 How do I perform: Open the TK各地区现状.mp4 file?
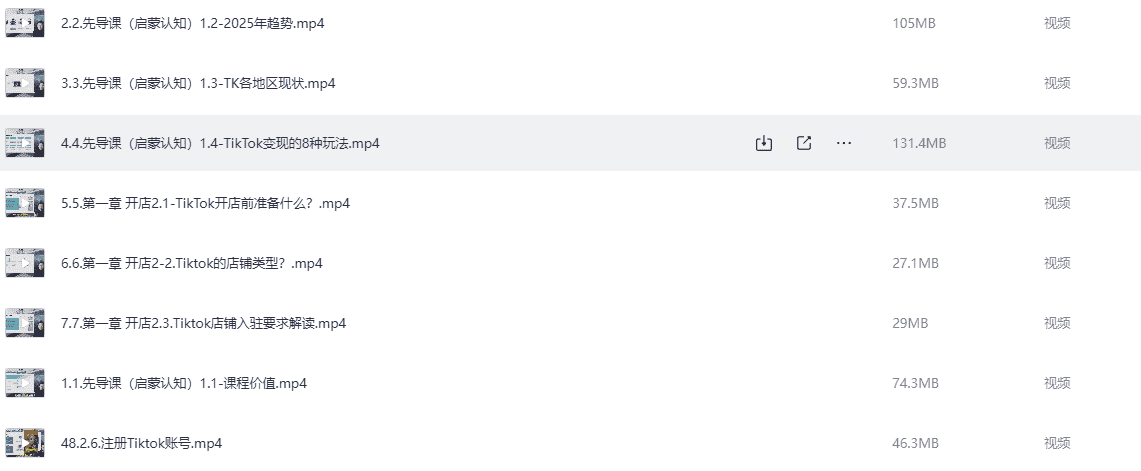(198, 83)
